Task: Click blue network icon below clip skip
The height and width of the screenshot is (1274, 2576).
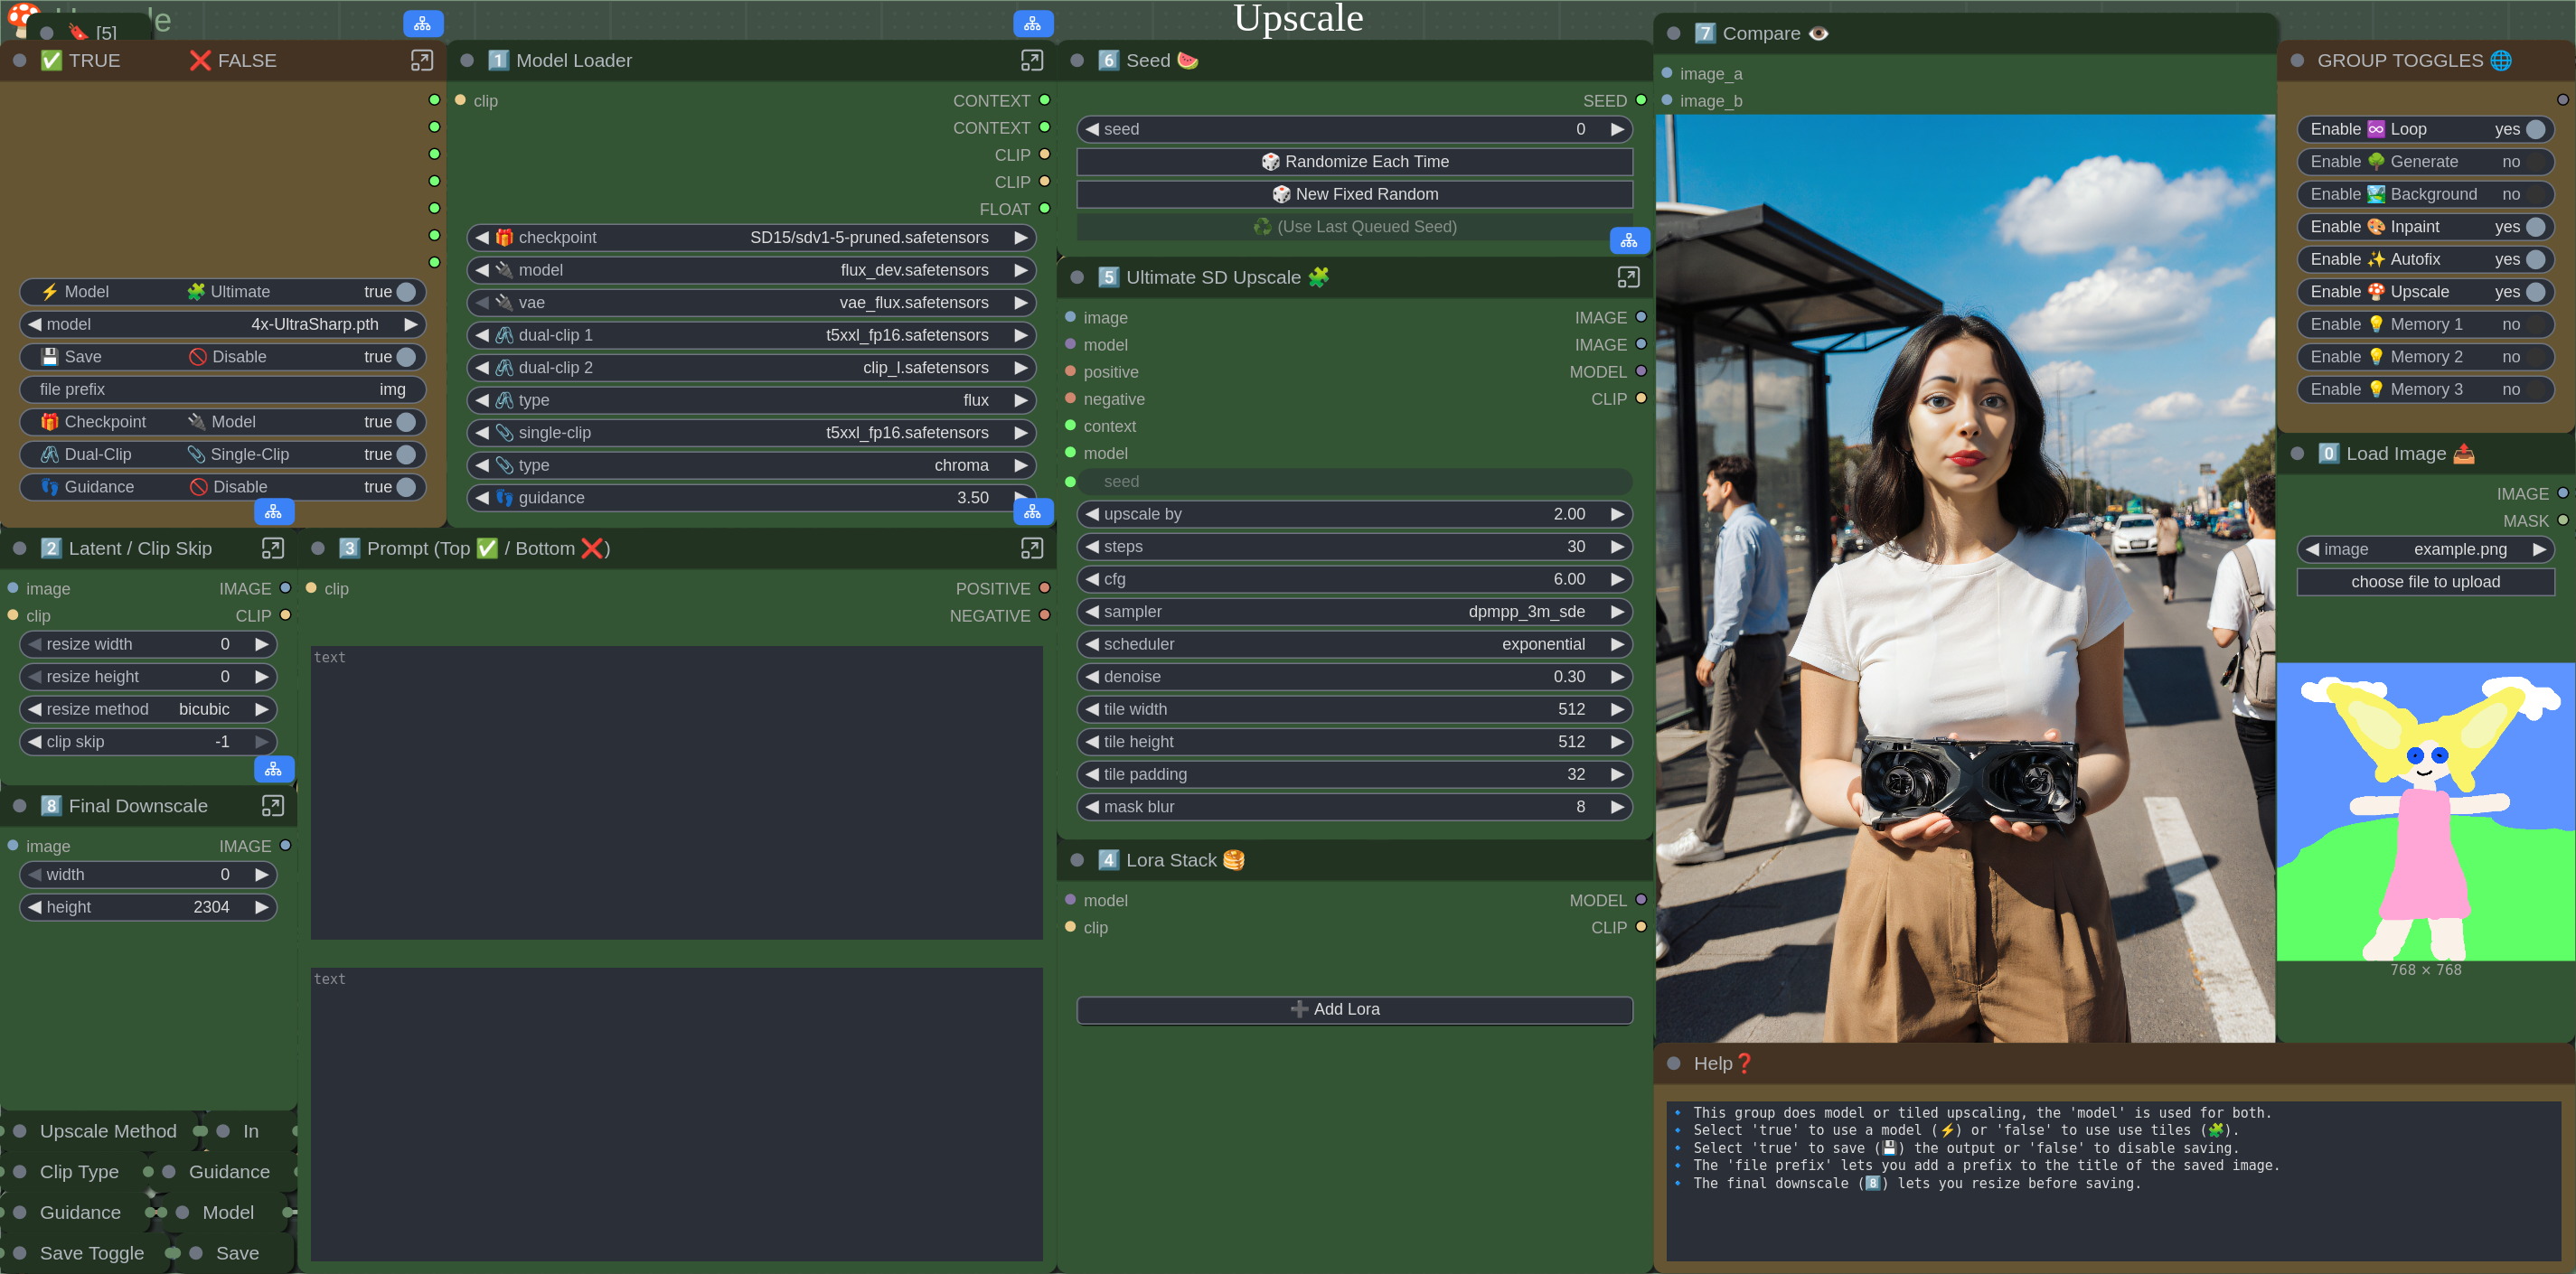Action: click(x=273, y=769)
